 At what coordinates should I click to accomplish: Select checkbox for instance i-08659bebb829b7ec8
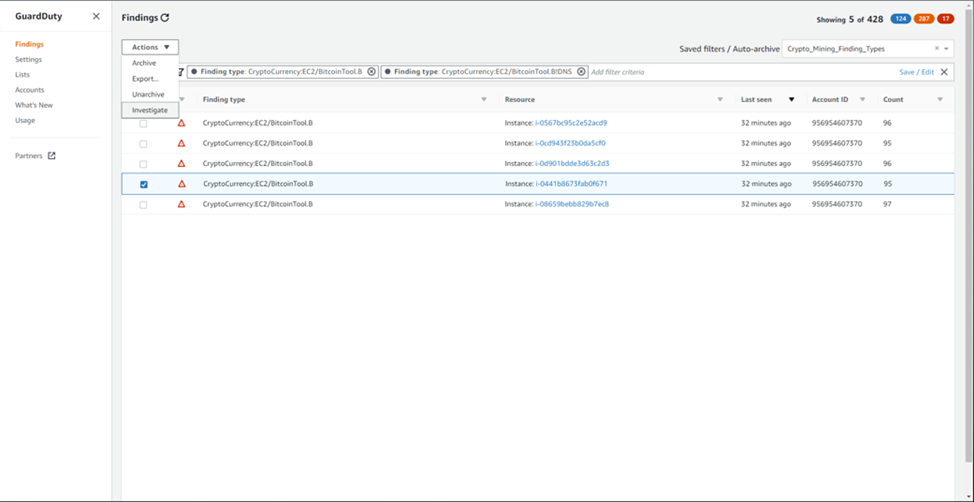tap(143, 204)
